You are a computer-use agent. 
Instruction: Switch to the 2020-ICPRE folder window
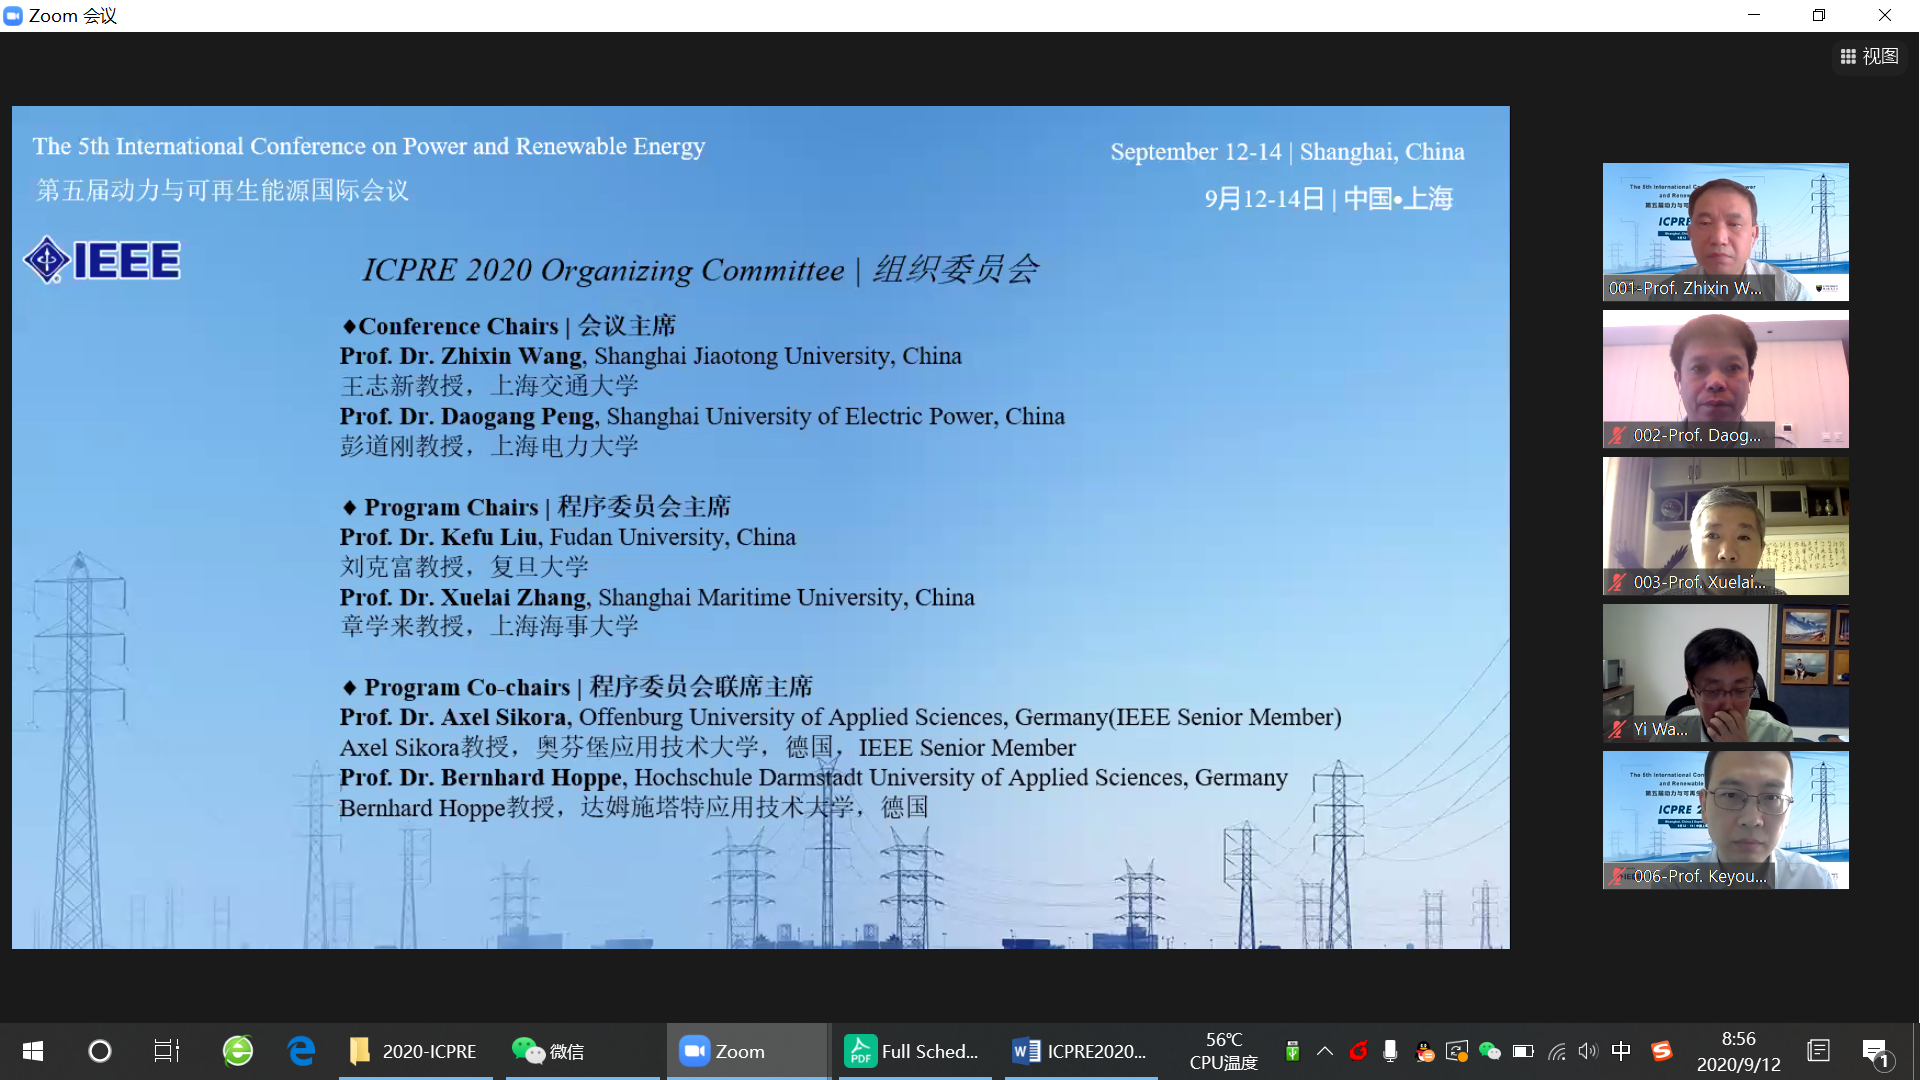point(415,1051)
